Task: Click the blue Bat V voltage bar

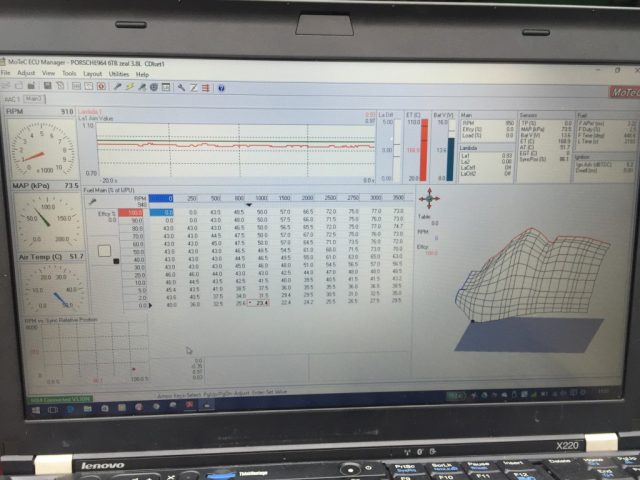Action: tap(450, 159)
